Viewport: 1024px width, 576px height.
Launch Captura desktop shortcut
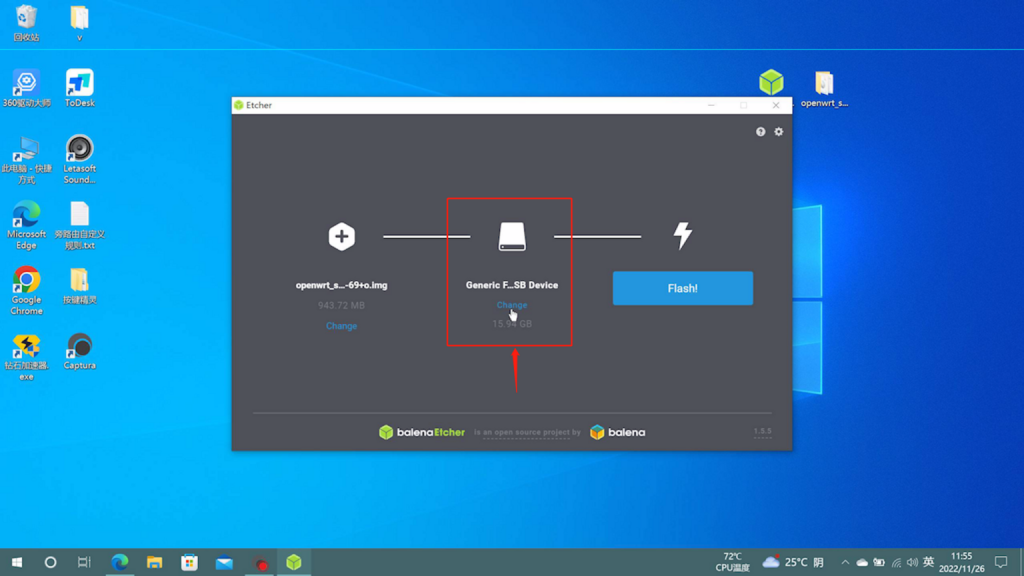coord(80,351)
